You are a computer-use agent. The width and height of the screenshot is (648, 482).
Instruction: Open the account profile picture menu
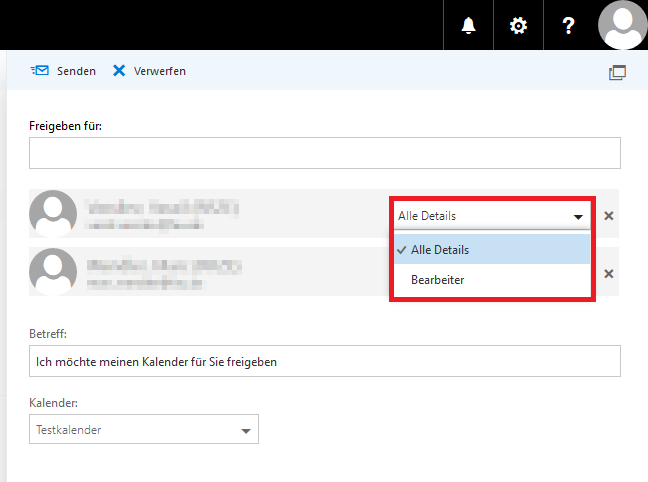(622, 25)
